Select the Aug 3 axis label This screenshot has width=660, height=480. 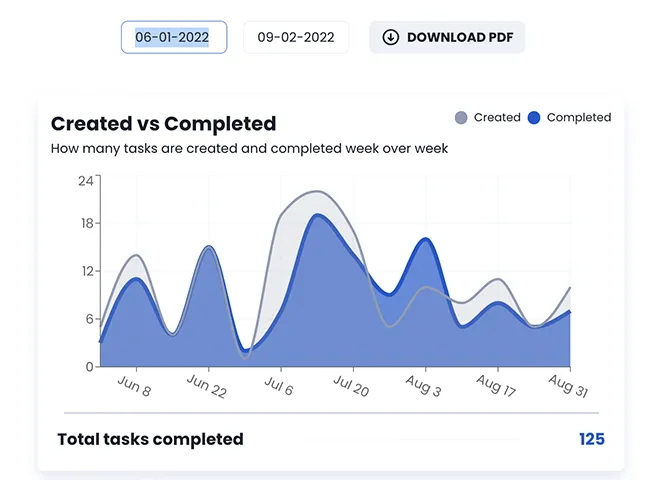click(x=424, y=386)
